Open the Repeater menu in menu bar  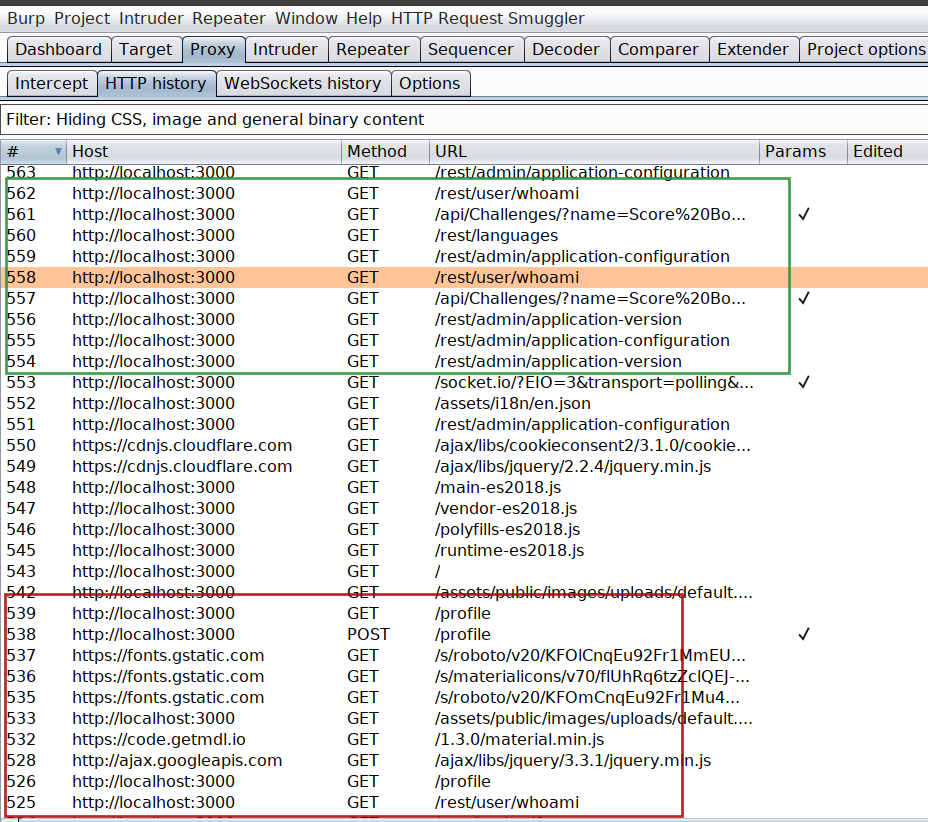pos(228,18)
